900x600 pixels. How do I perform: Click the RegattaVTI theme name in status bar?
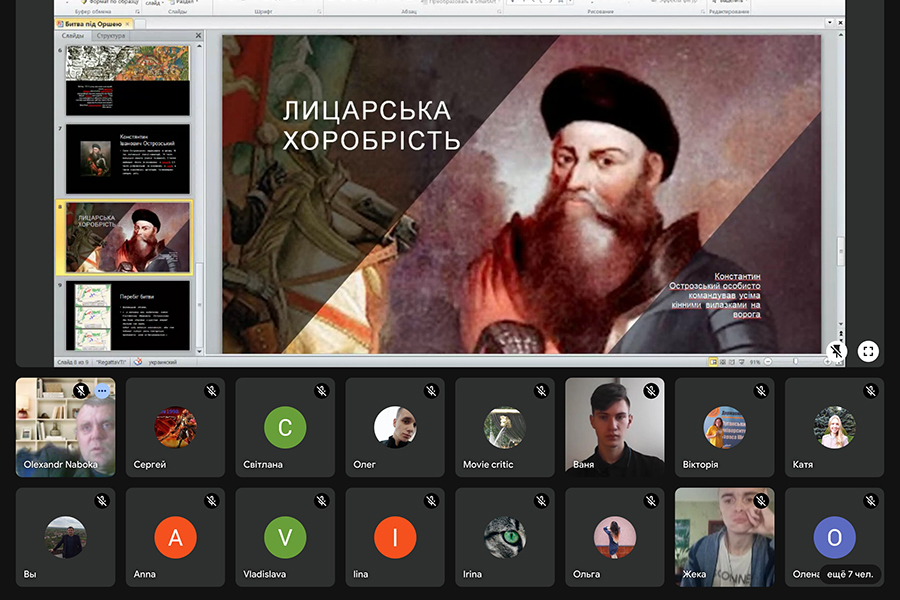point(111,362)
